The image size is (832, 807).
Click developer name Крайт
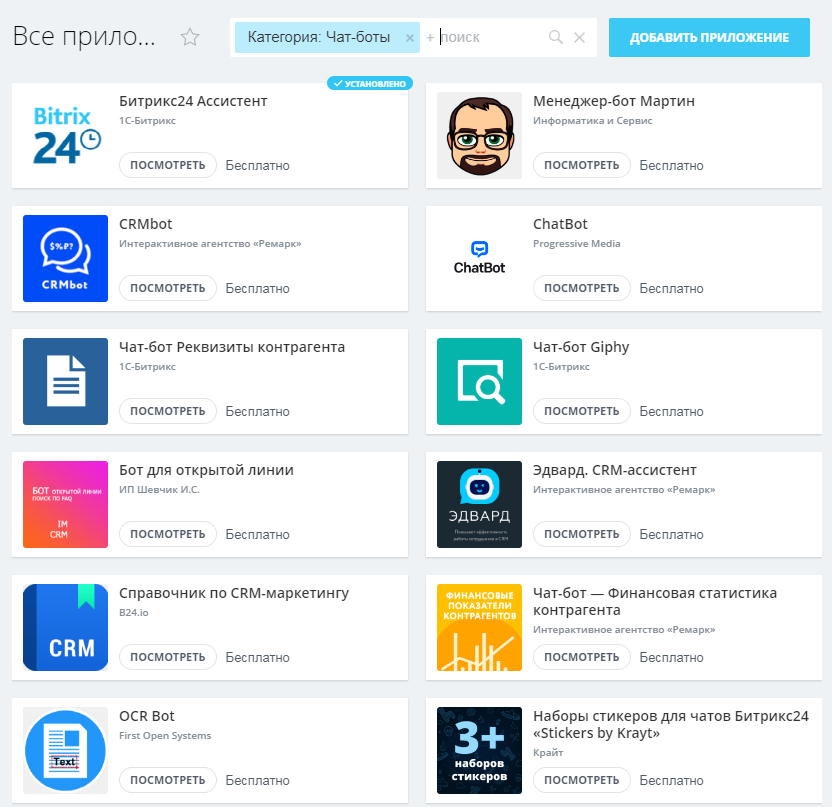(548, 753)
